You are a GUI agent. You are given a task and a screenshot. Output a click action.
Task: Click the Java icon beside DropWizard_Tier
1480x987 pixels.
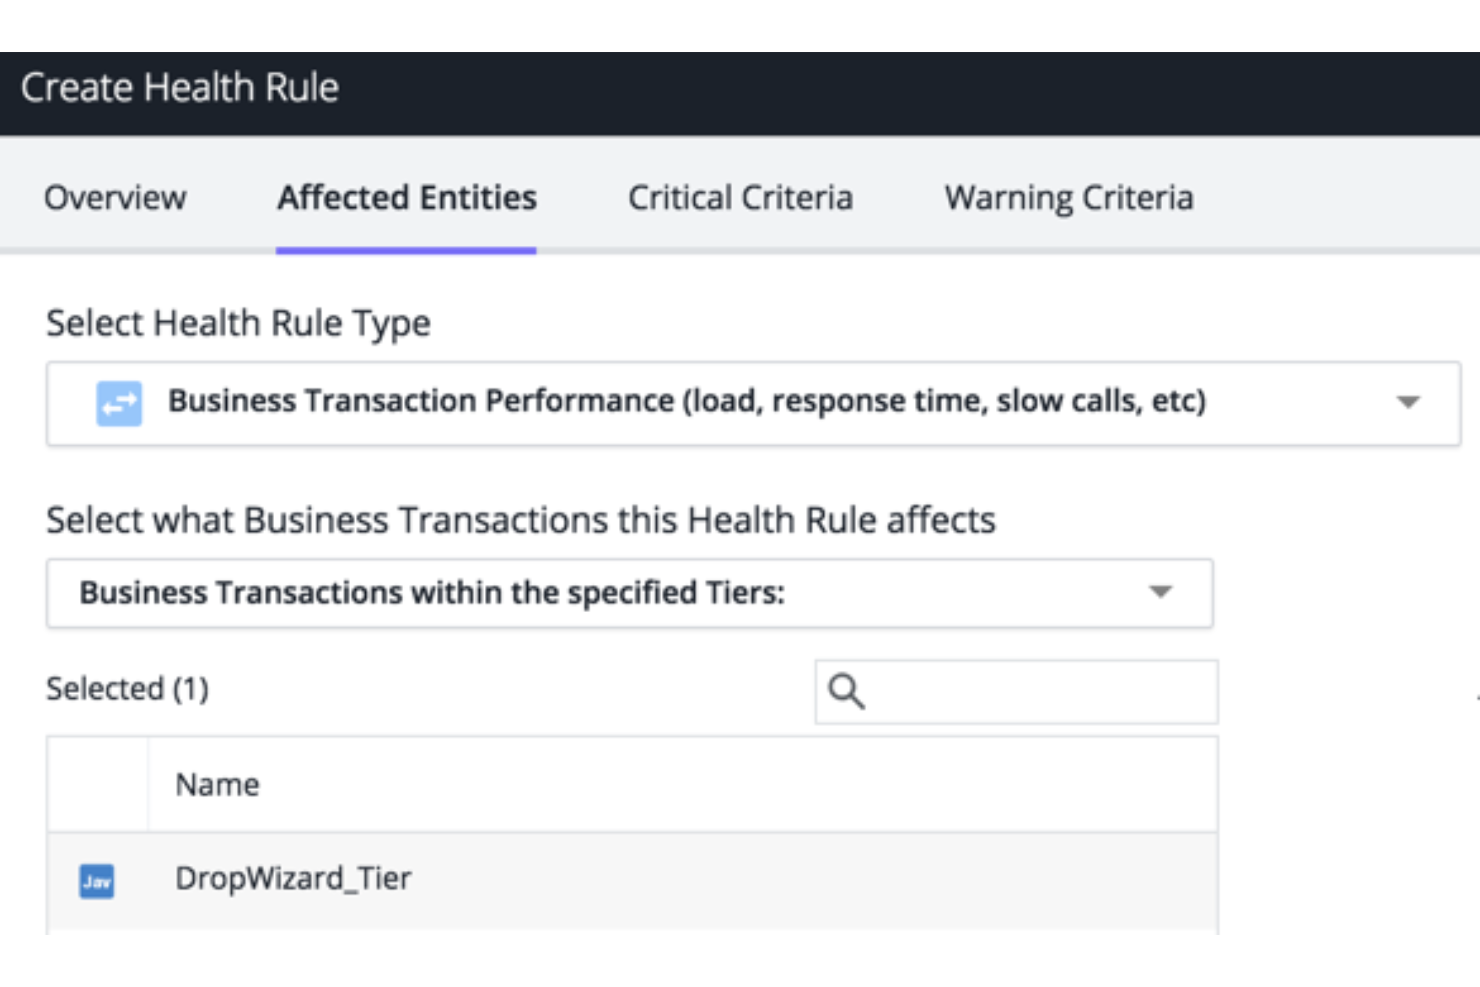[x=97, y=881]
